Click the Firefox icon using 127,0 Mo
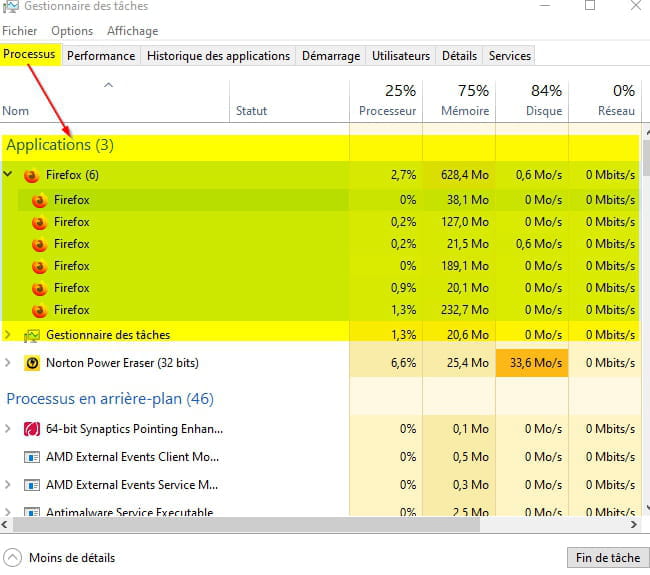 (39, 223)
